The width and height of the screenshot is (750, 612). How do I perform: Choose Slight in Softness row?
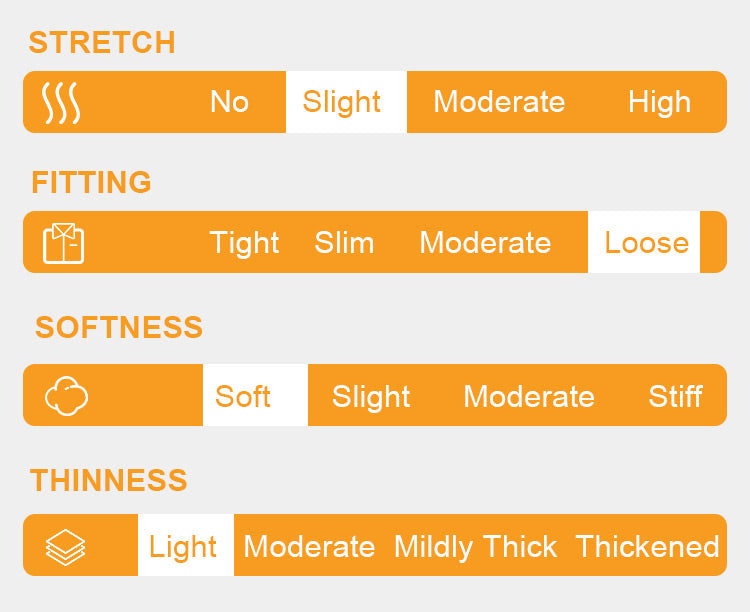coord(371,396)
